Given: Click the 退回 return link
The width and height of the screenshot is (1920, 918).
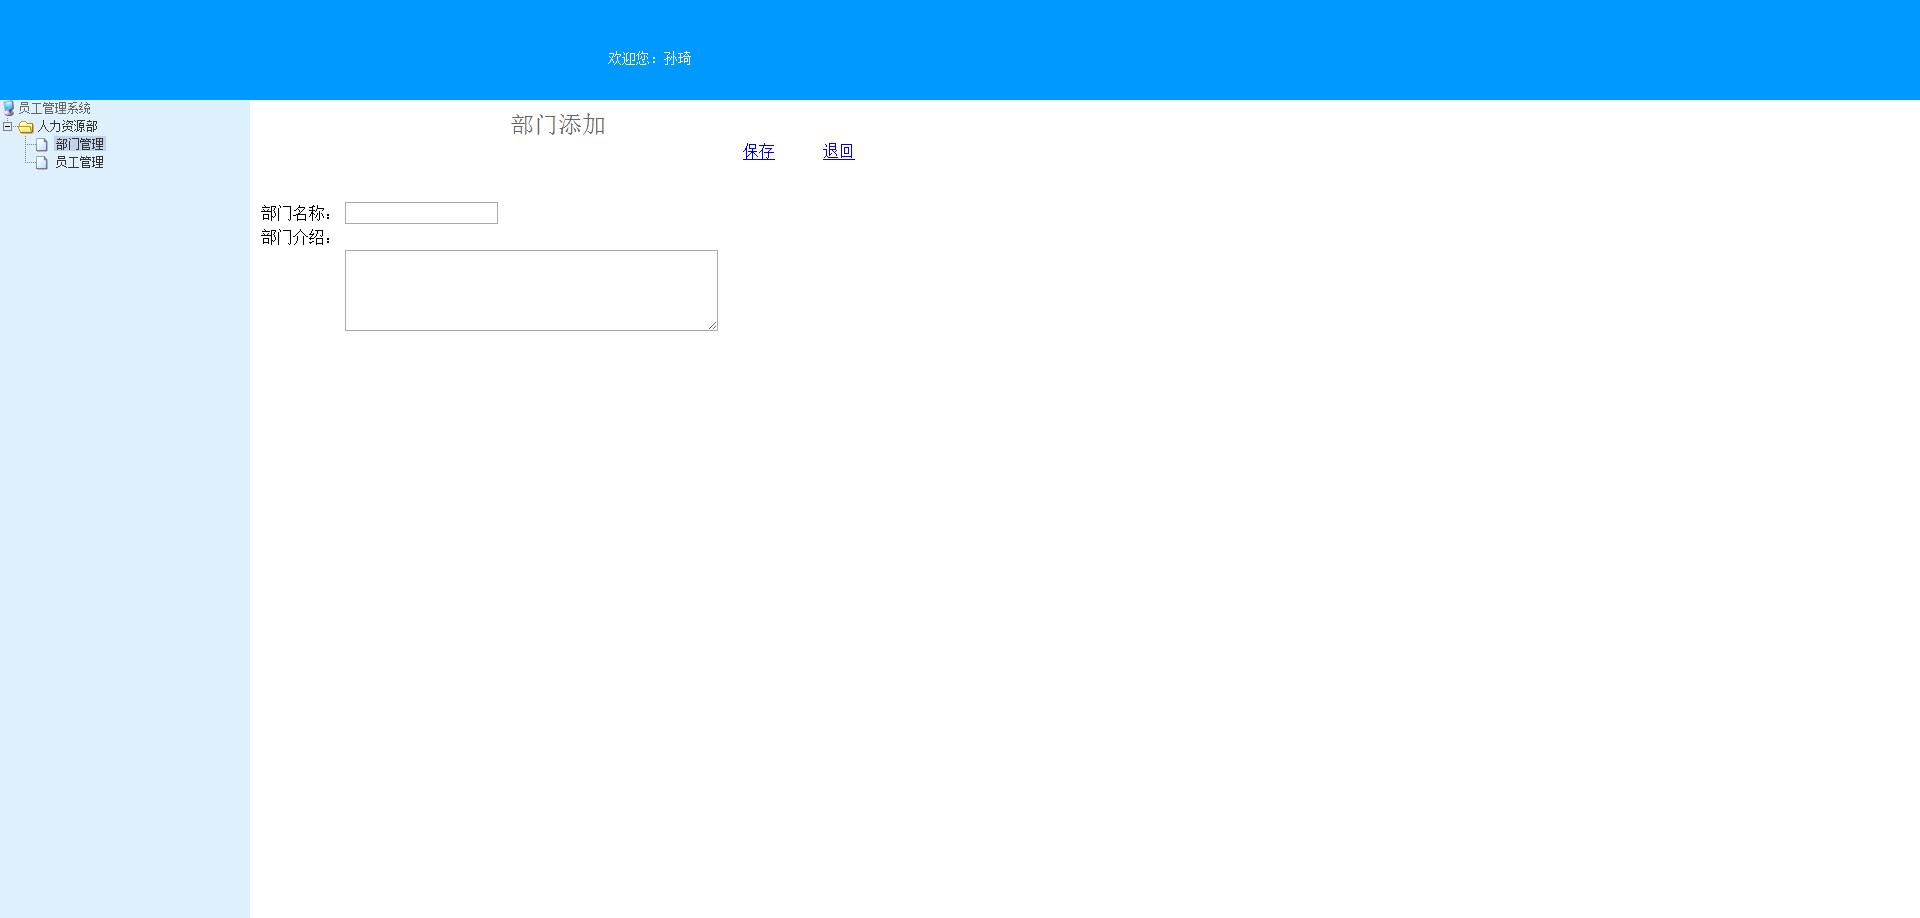Looking at the screenshot, I should click(838, 151).
